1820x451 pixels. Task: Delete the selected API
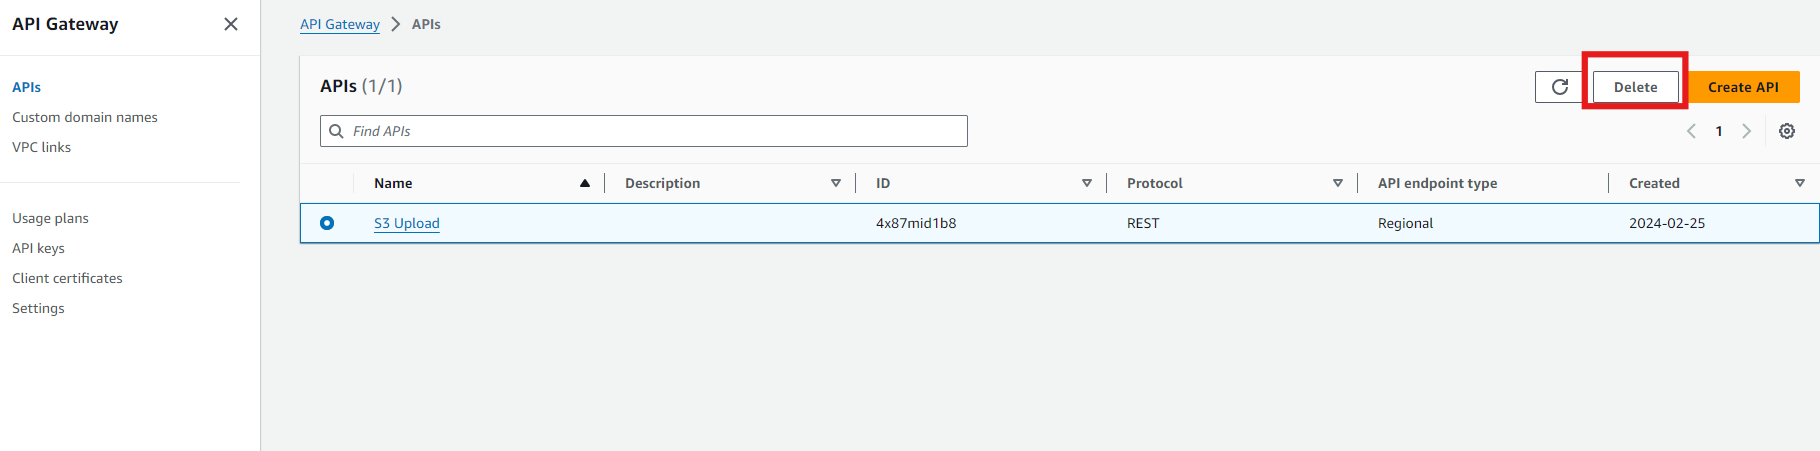pyautogui.click(x=1635, y=87)
